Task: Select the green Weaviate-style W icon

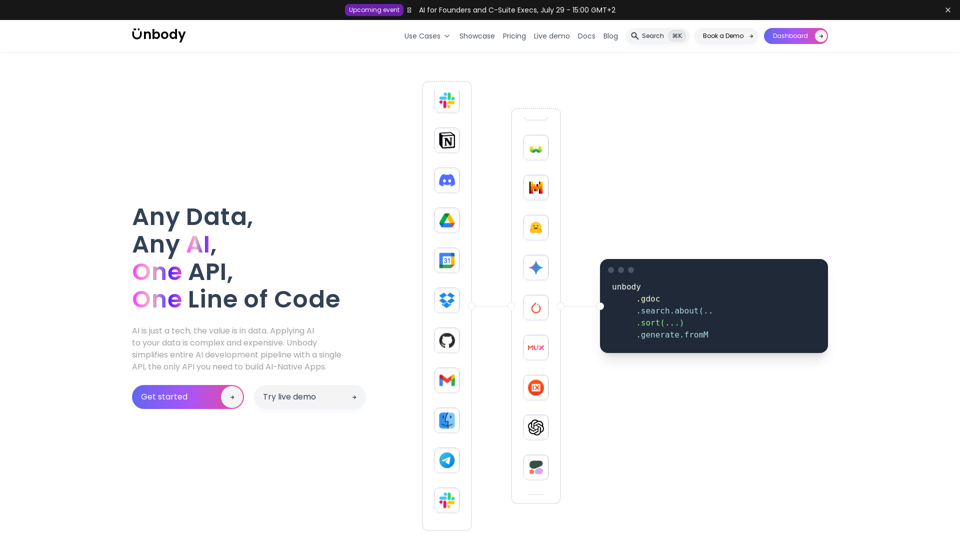Action: click(x=536, y=148)
